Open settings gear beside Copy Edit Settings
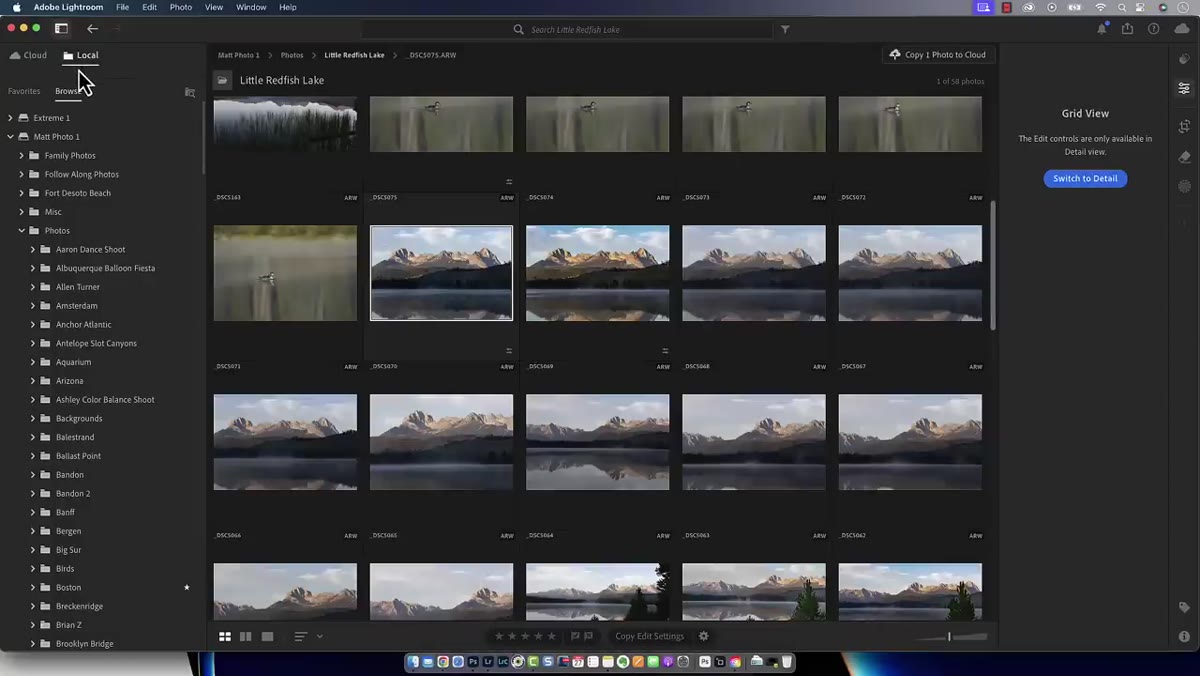Image resolution: width=1200 pixels, height=676 pixels. (x=703, y=636)
